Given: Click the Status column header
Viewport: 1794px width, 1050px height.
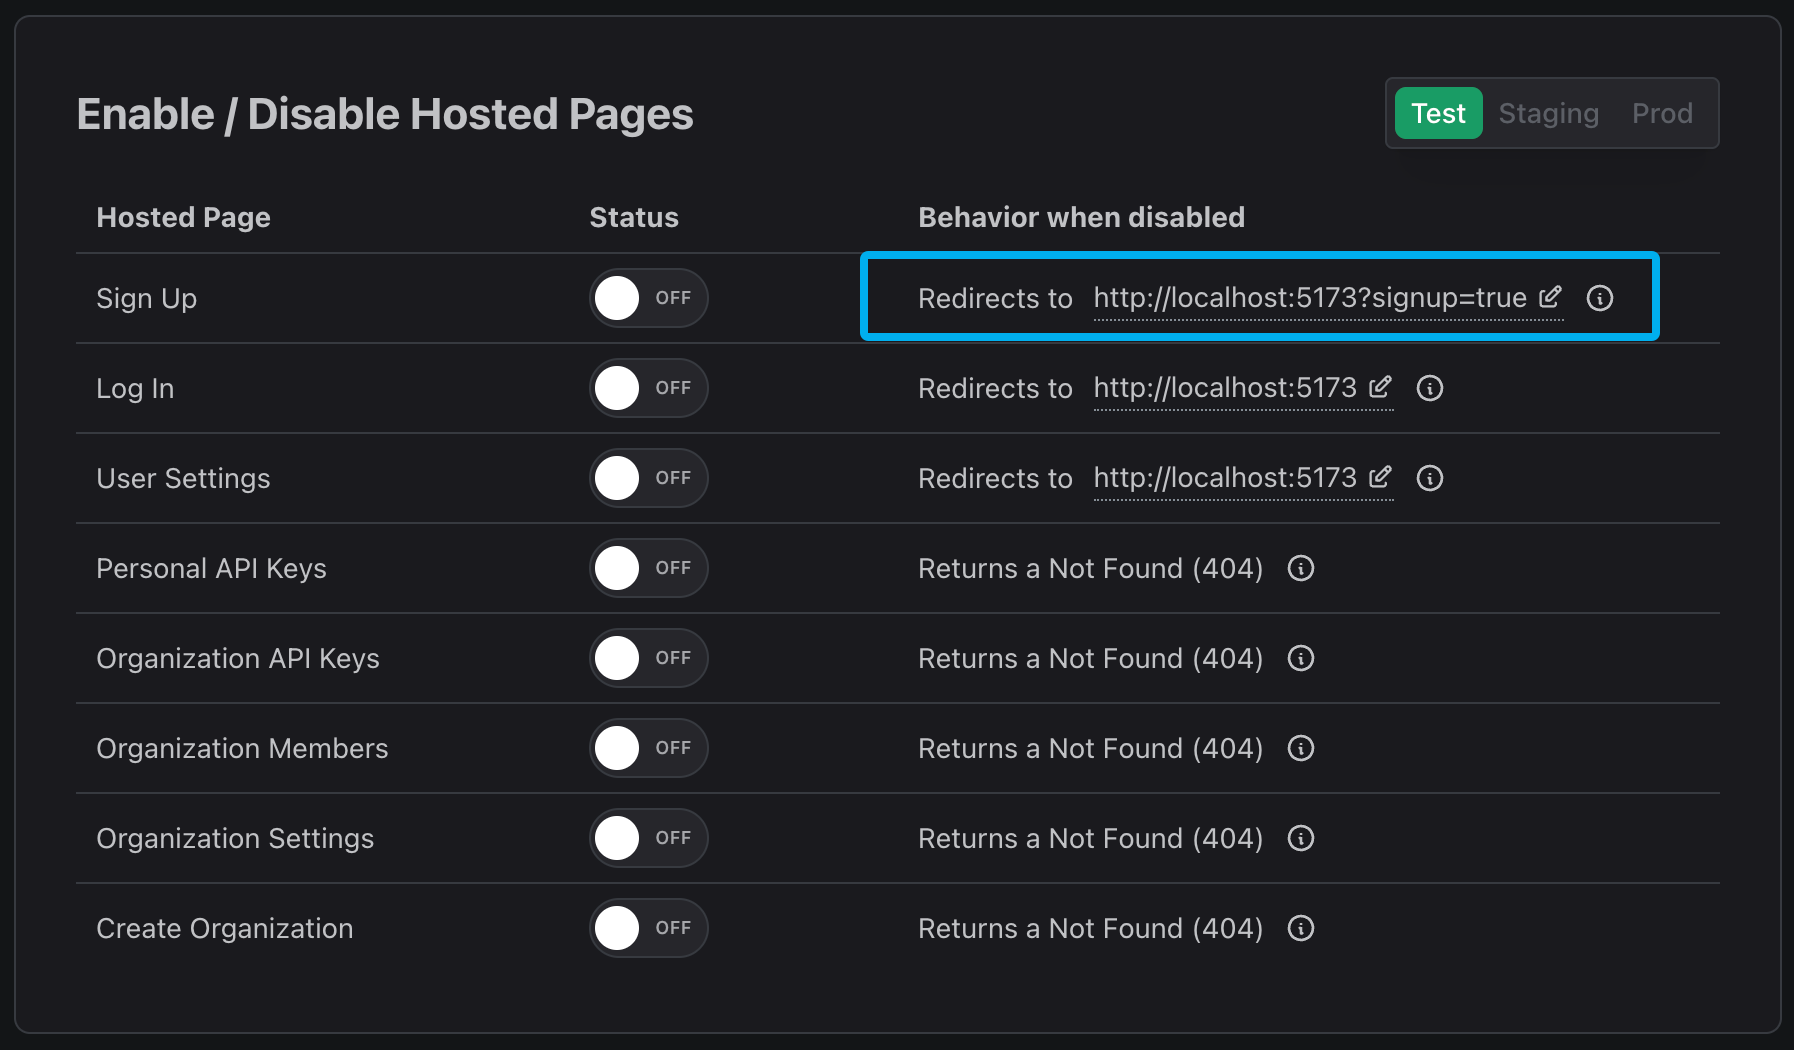Looking at the screenshot, I should point(634,217).
